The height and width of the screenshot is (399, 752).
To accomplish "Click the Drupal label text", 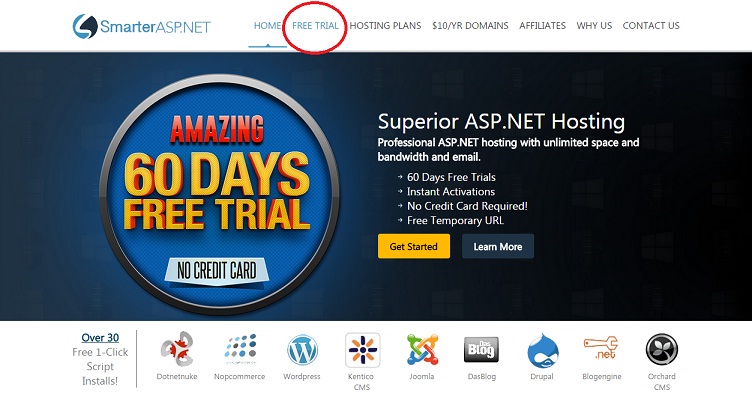I will coord(541,376).
